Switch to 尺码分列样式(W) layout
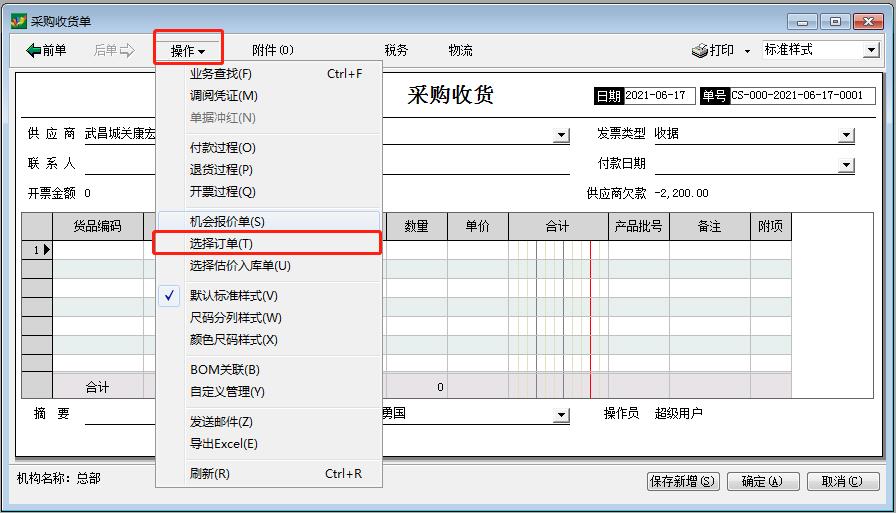The image size is (896, 513). tap(269, 318)
